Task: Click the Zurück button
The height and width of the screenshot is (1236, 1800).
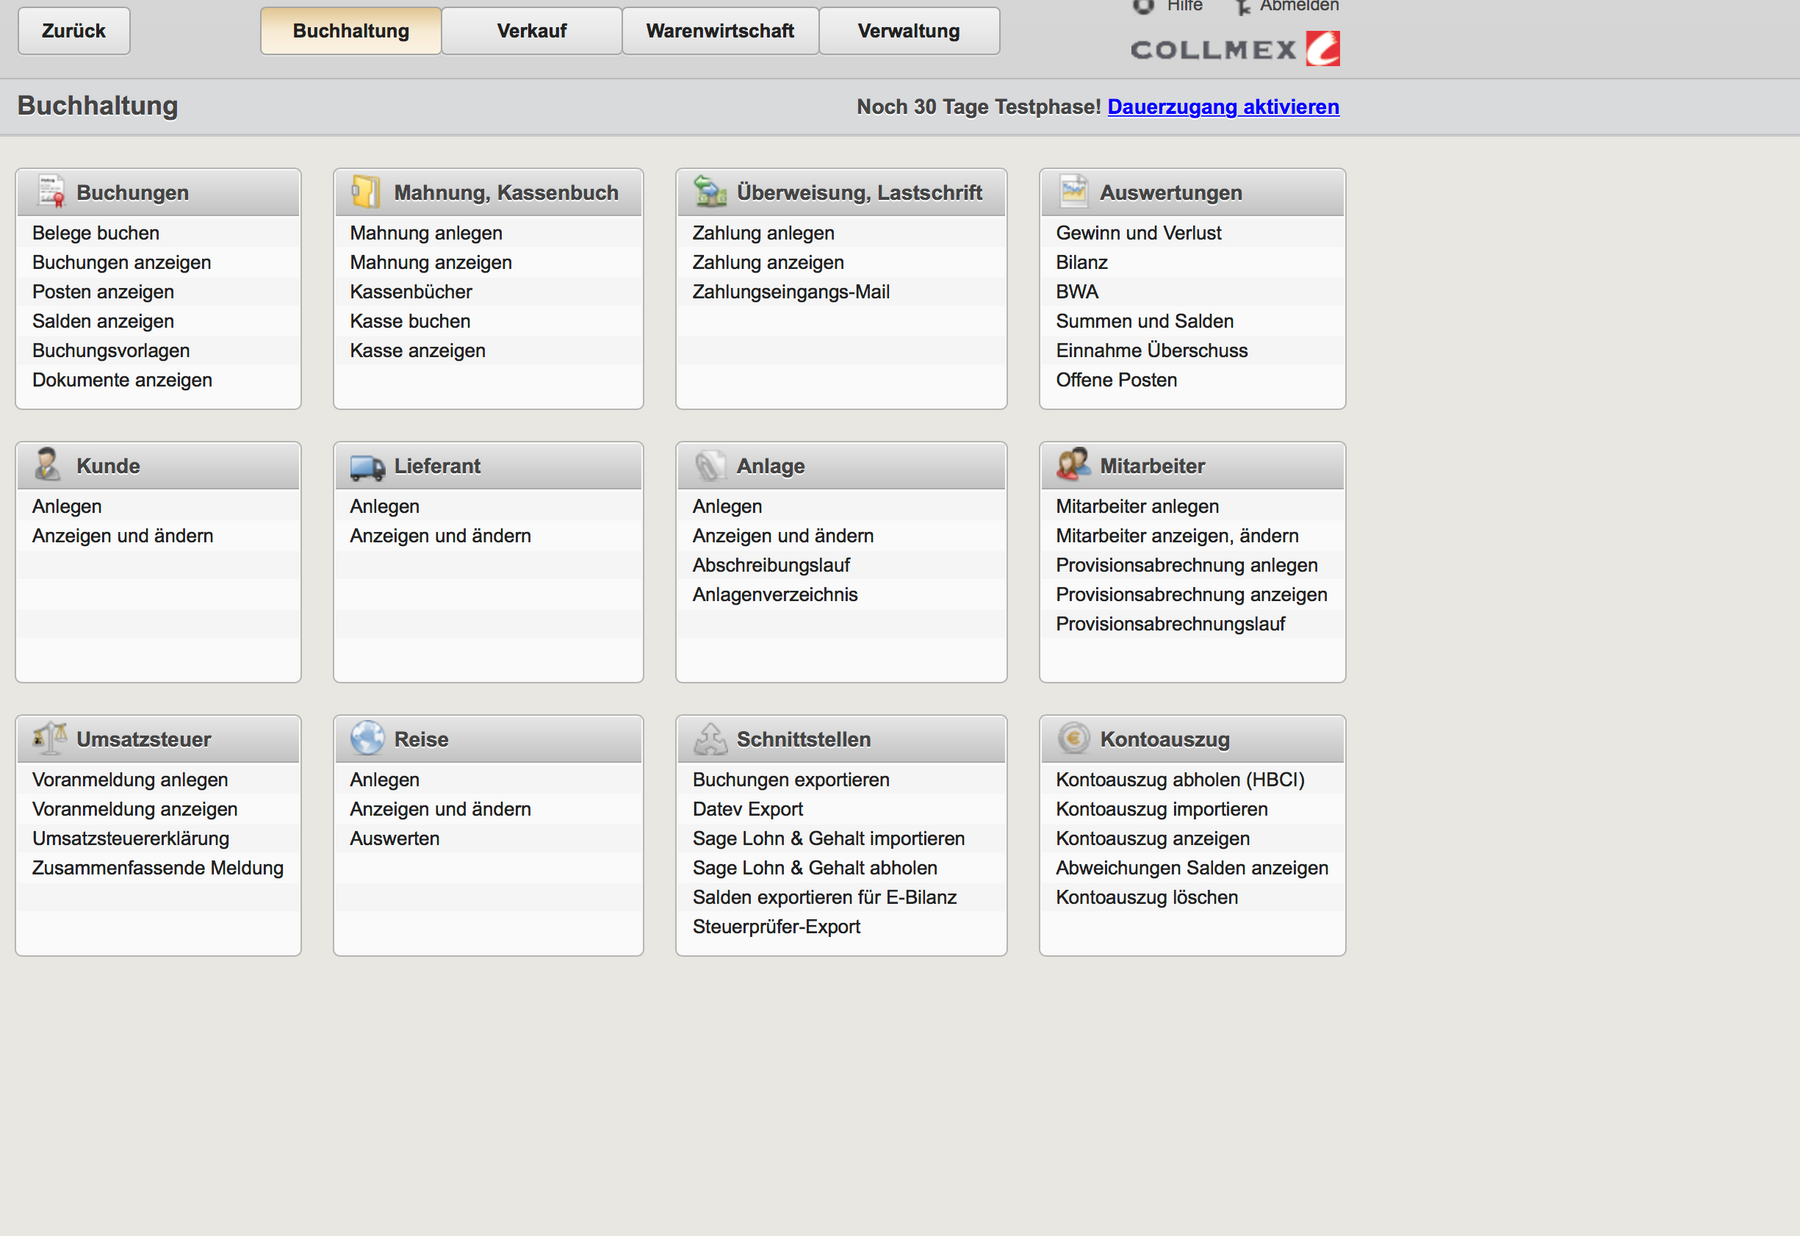Action: point(74,31)
